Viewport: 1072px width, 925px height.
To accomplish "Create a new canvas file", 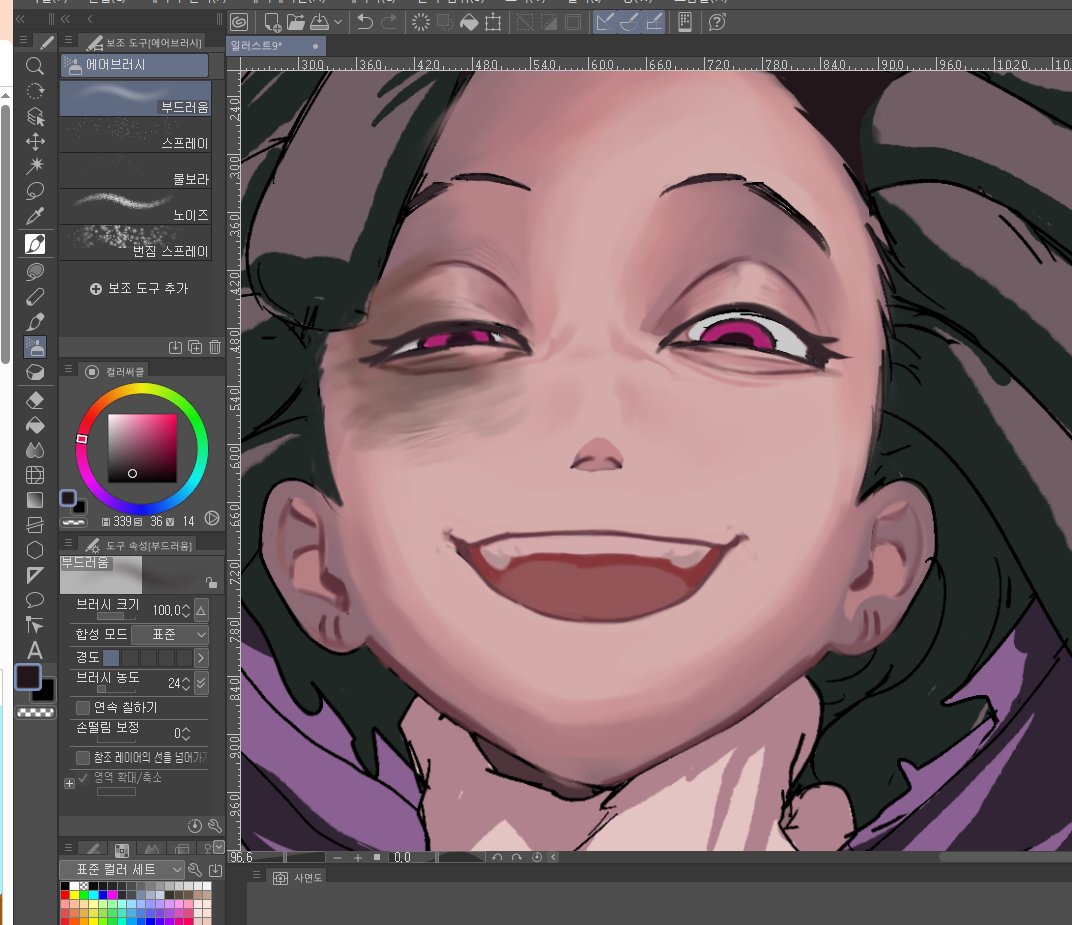I will click(272, 23).
